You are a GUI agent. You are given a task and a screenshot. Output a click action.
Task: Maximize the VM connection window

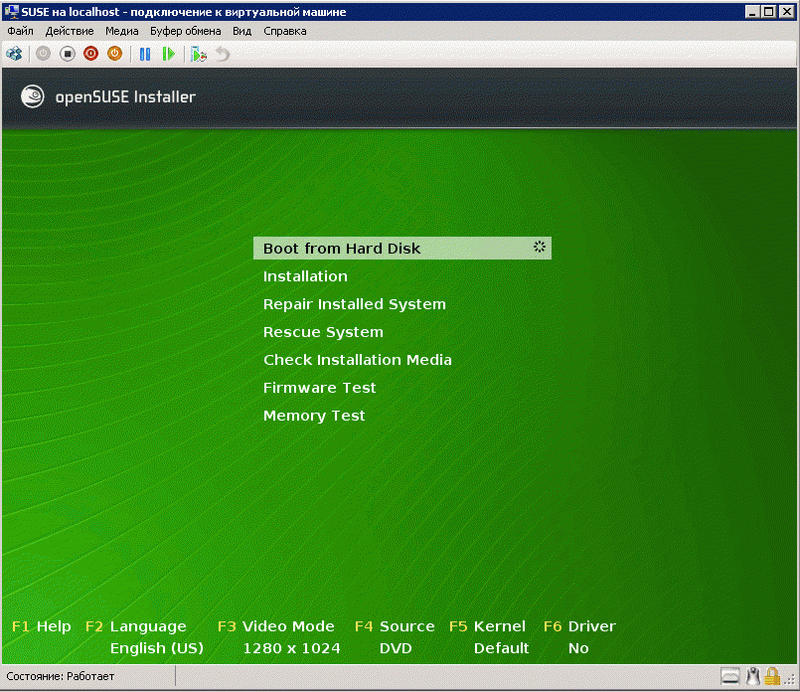click(769, 11)
